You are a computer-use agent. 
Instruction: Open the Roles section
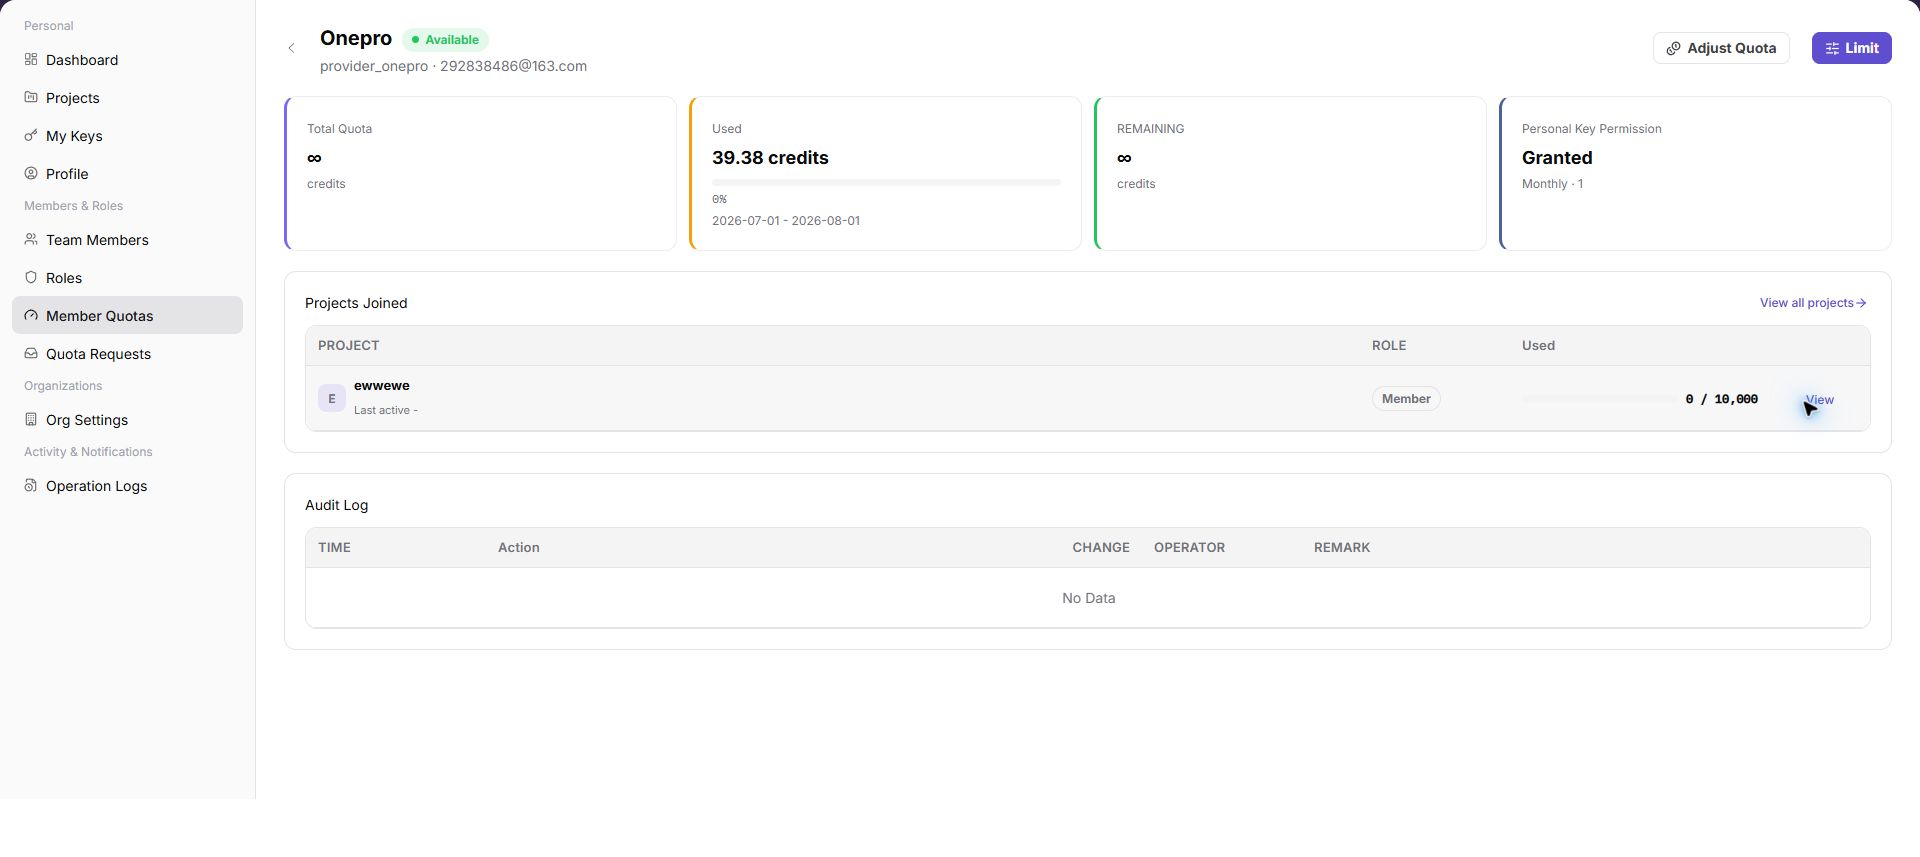[127, 278]
